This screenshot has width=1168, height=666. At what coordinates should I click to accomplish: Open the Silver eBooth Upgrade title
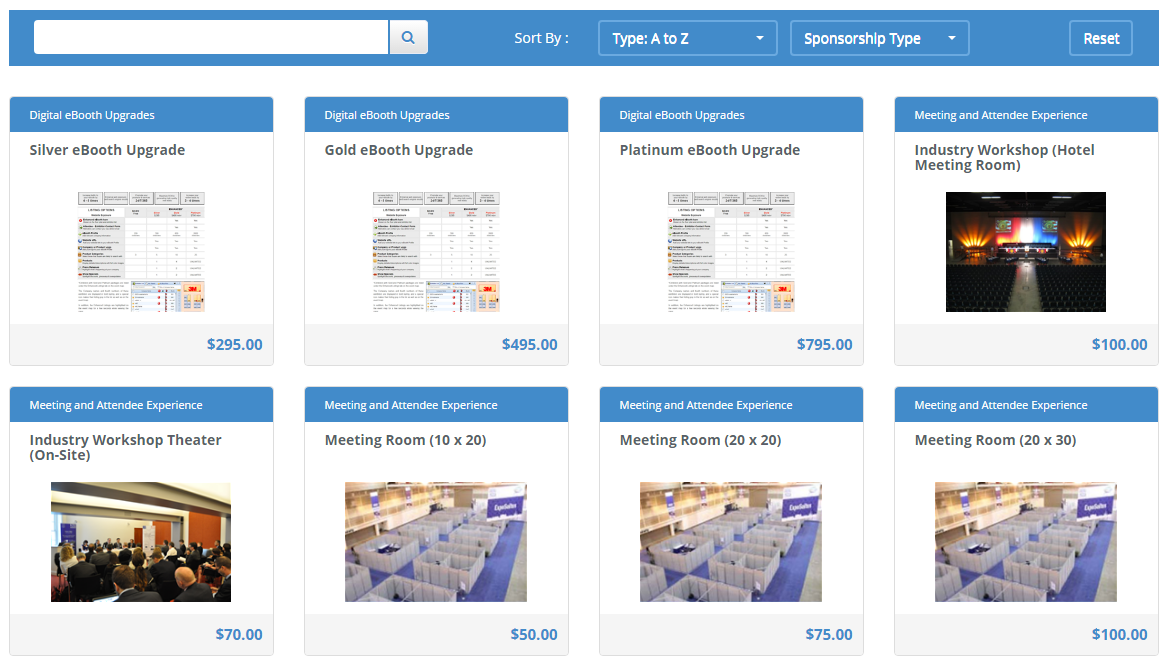point(107,150)
